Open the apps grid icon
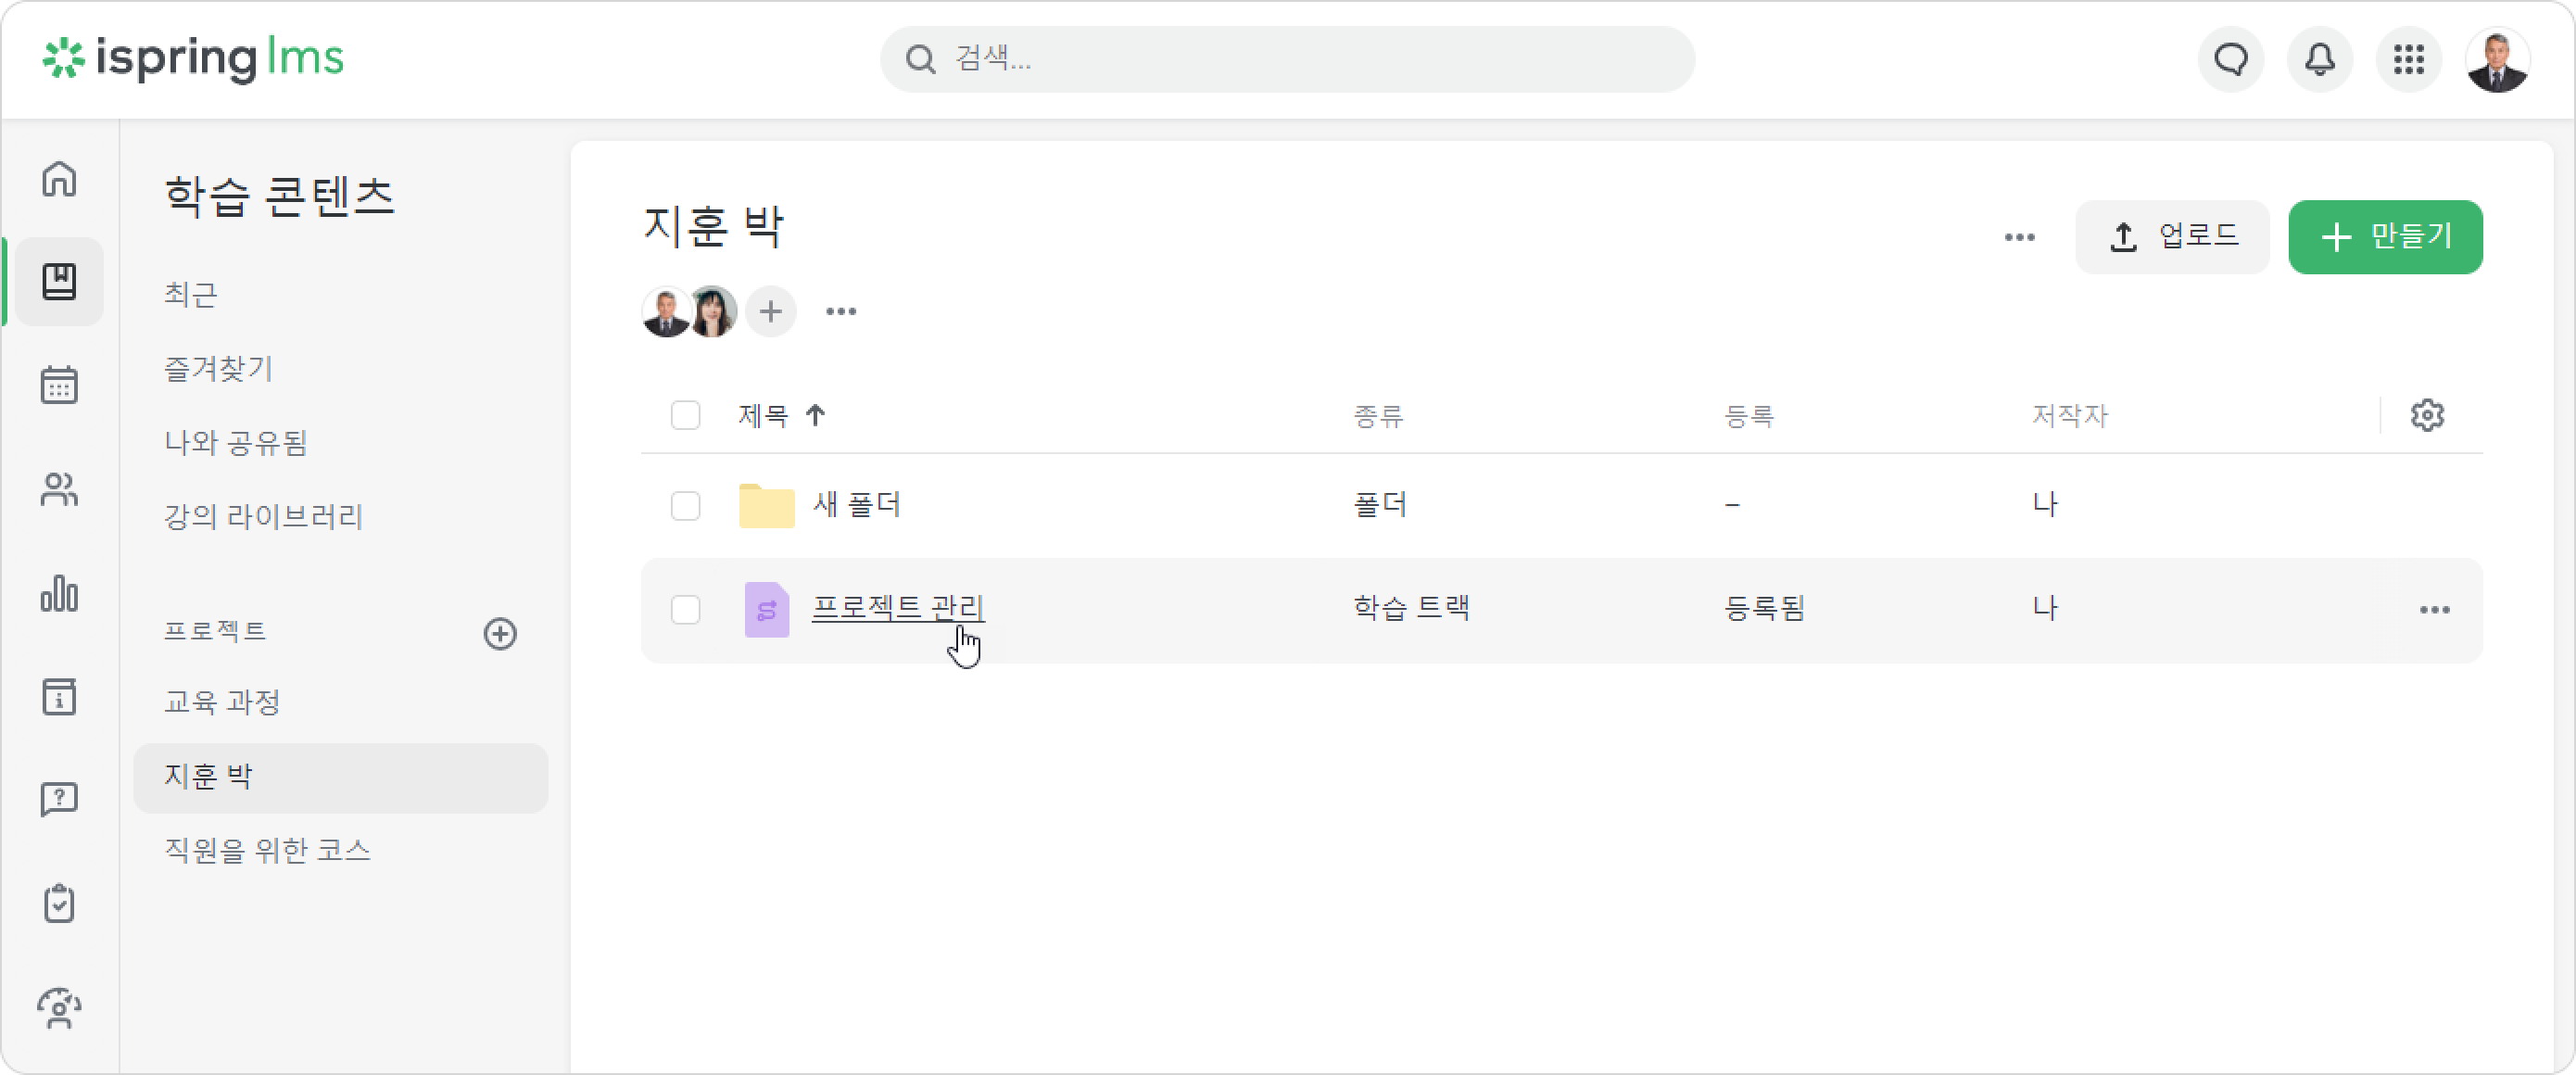The height and width of the screenshot is (1075, 2576). (2408, 60)
